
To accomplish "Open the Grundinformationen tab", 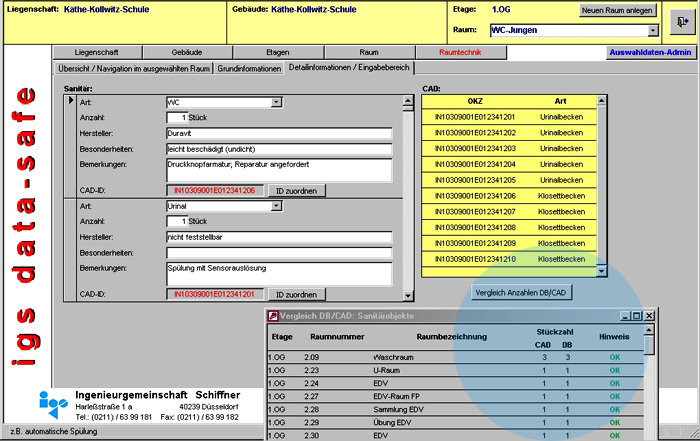I will click(x=249, y=68).
